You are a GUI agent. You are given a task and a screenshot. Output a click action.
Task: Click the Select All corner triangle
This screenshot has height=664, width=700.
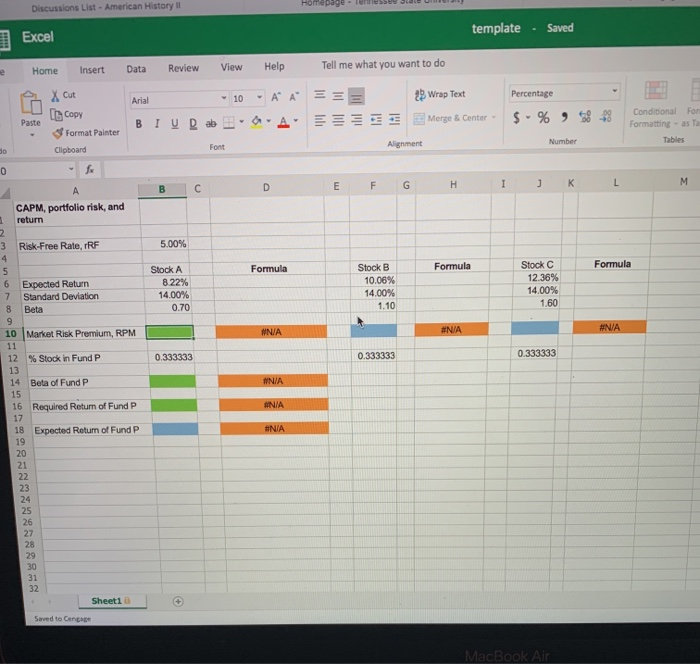coord(6,193)
